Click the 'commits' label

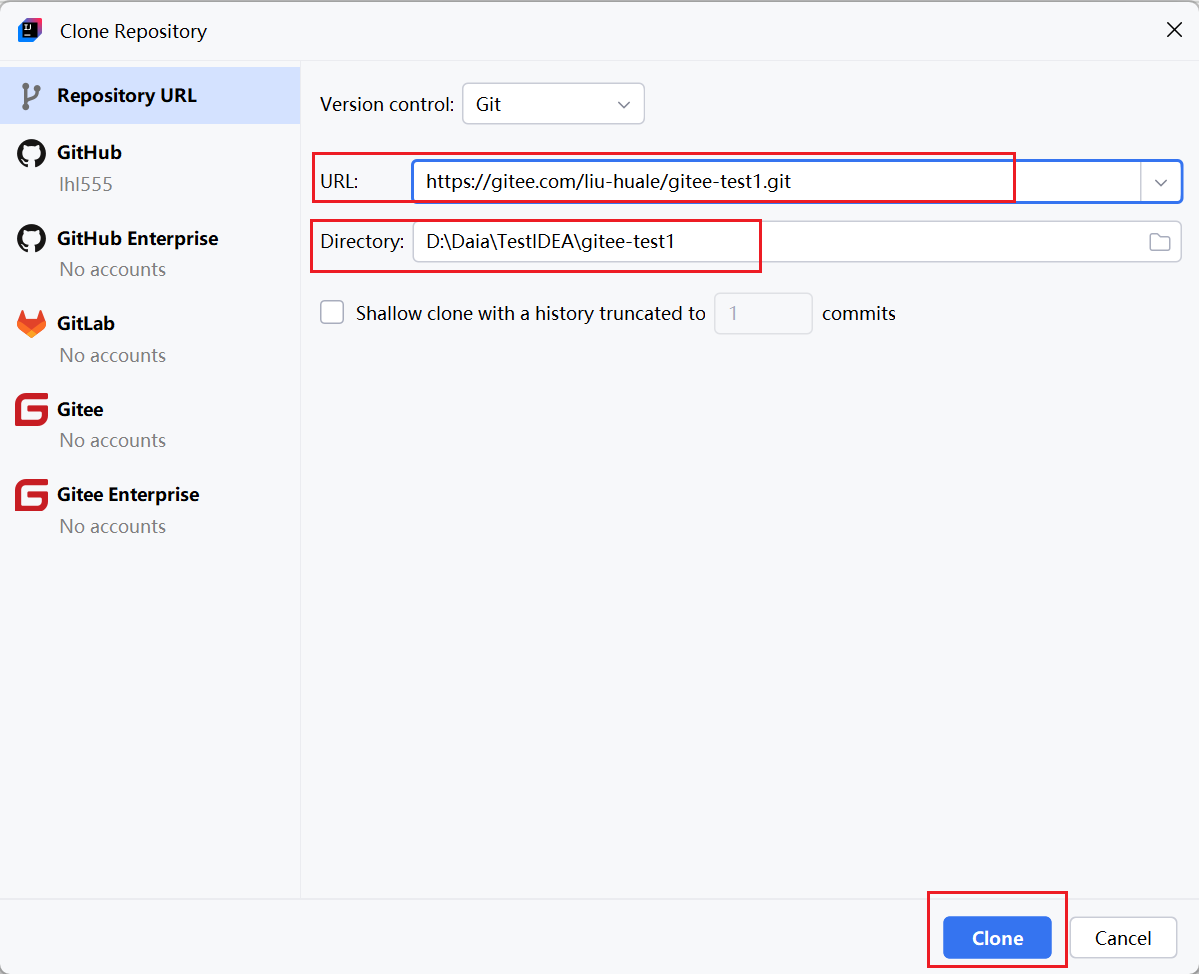[859, 313]
